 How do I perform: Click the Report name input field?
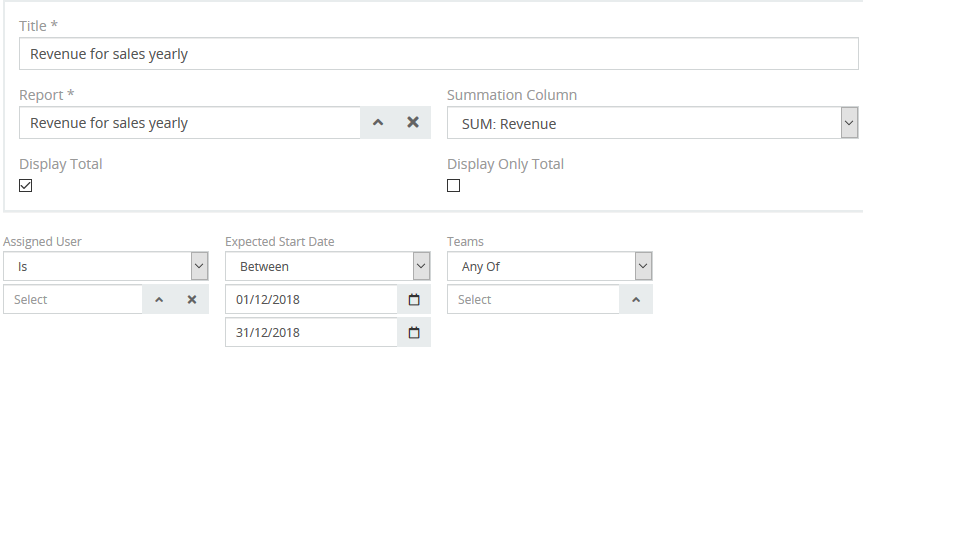pos(190,123)
